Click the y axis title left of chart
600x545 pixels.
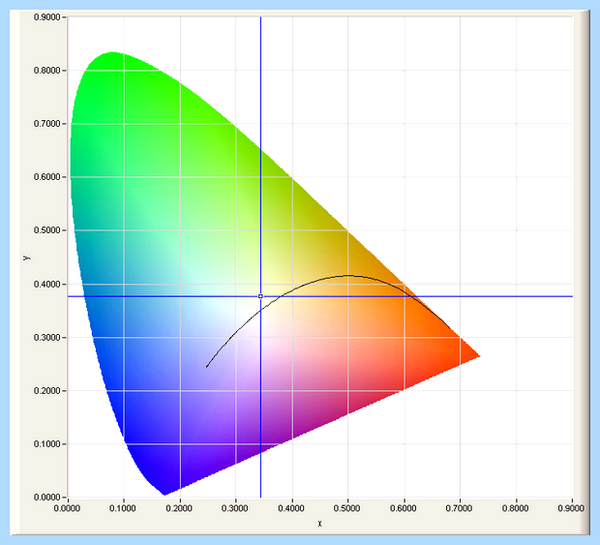tap(27, 258)
